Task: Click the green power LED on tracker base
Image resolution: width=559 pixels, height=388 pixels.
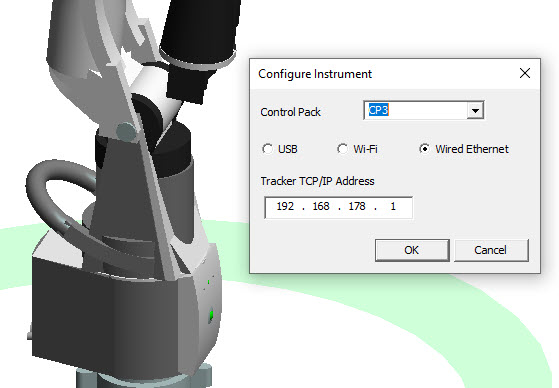Action: [x=211, y=315]
